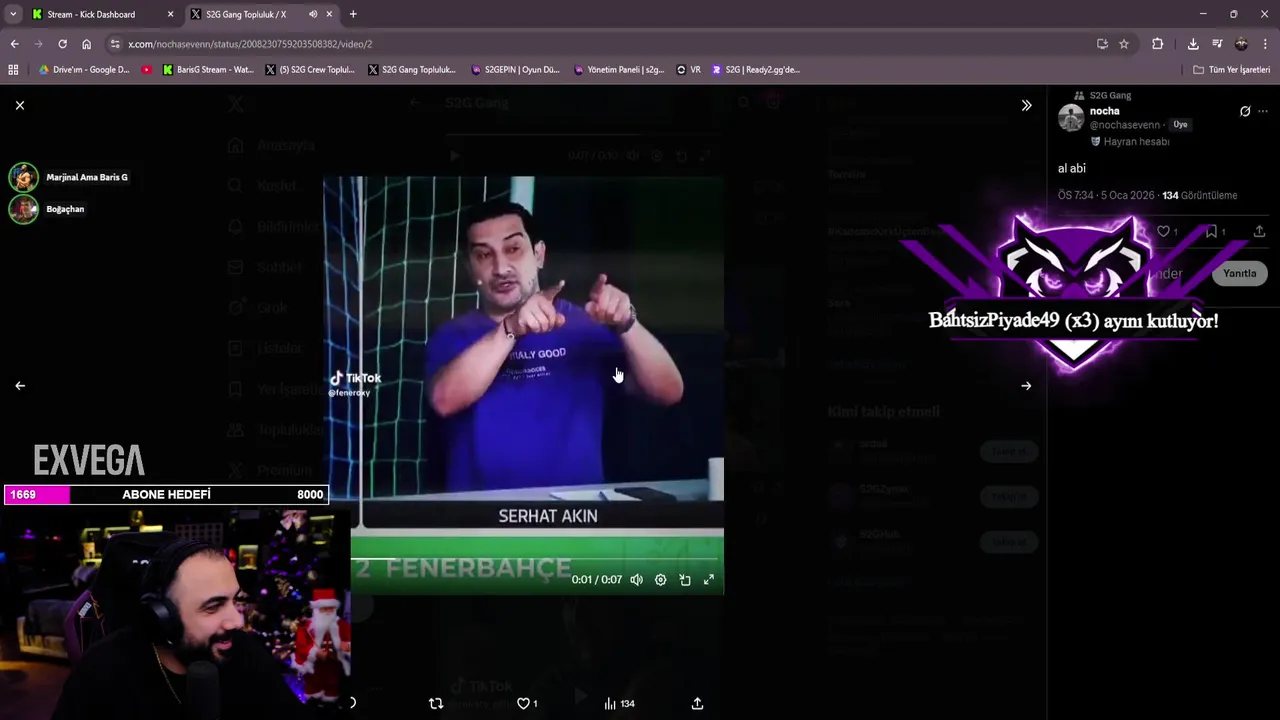
Task: View site information icon in address bar
Action: [116, 44]
